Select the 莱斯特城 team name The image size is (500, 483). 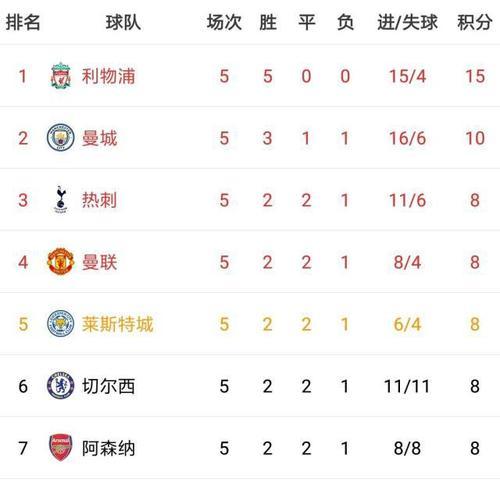coord(117,324)
